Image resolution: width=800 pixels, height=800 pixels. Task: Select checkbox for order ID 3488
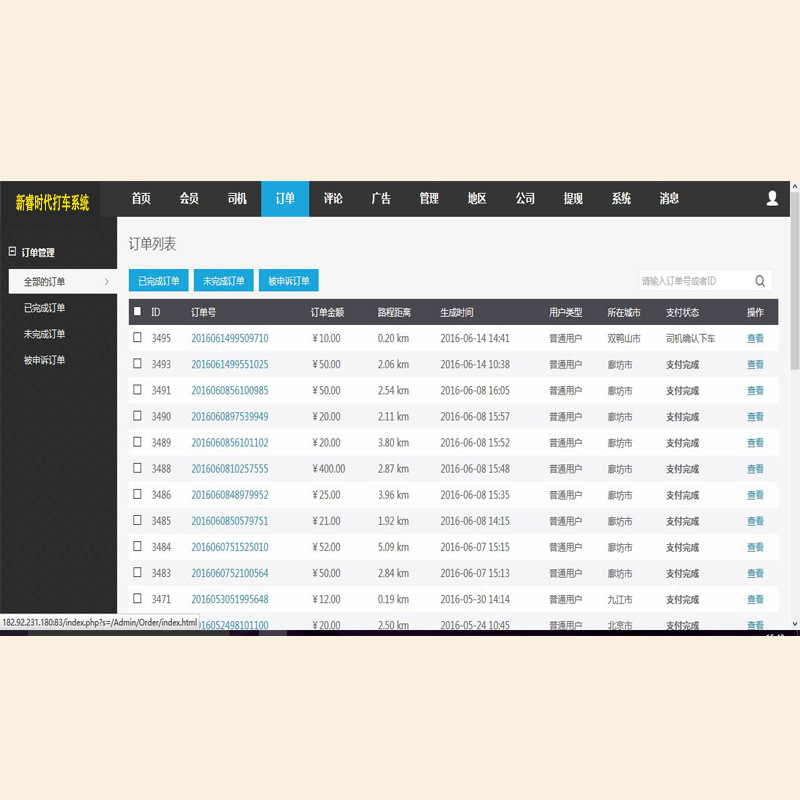137,468
